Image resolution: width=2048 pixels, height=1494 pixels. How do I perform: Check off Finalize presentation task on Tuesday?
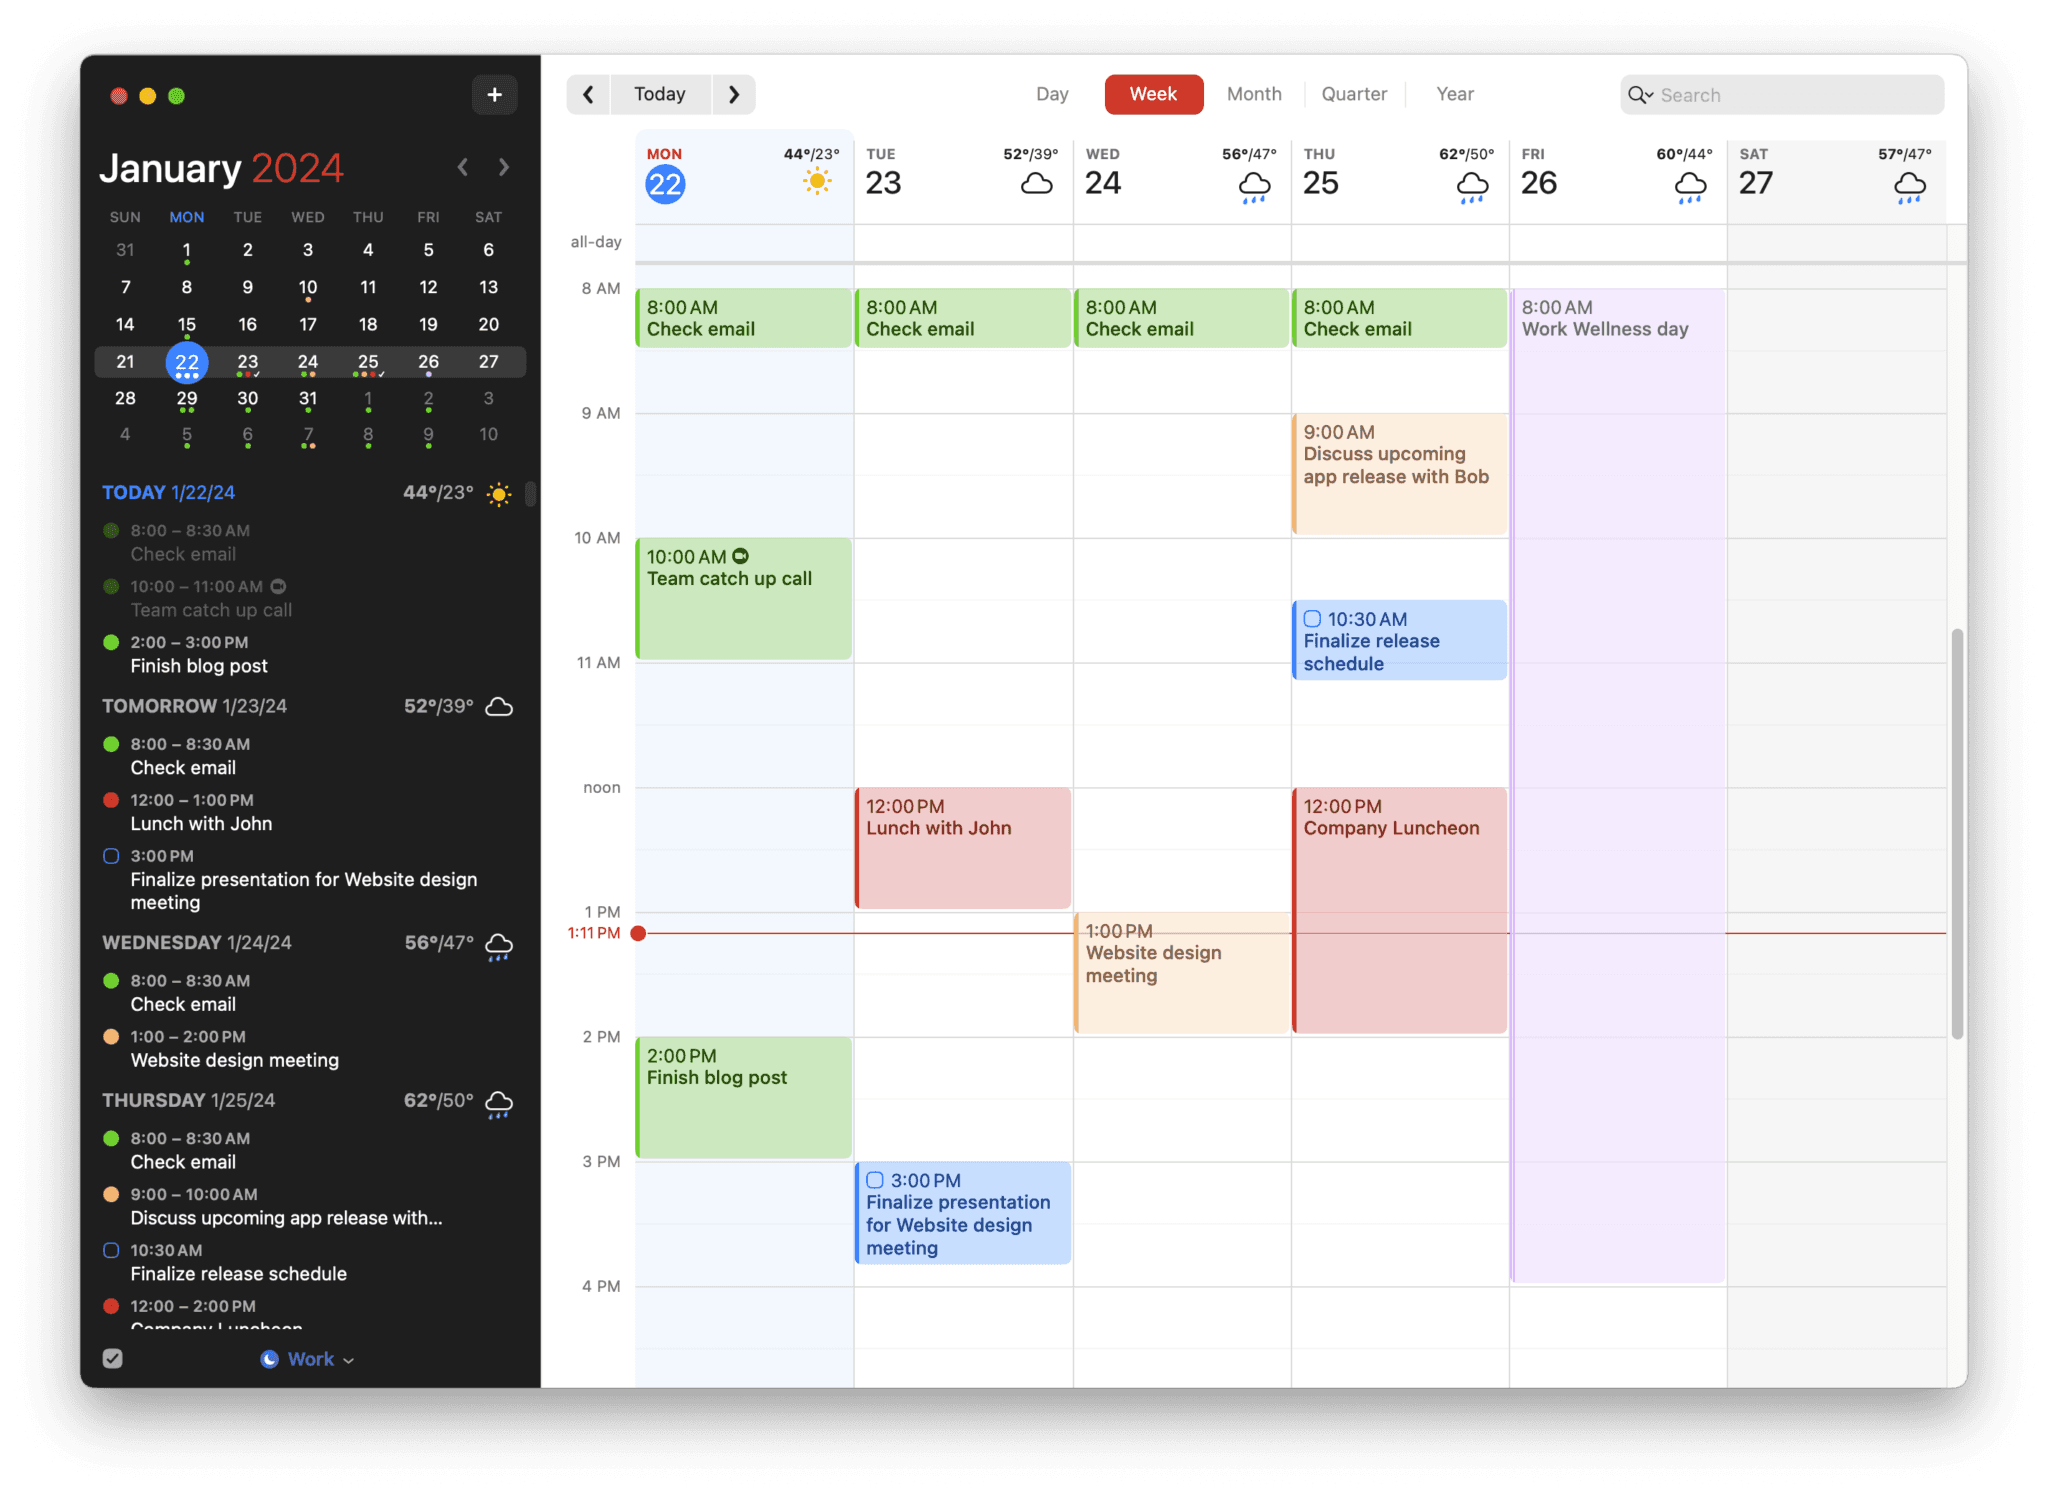[x=875, y=1180]
